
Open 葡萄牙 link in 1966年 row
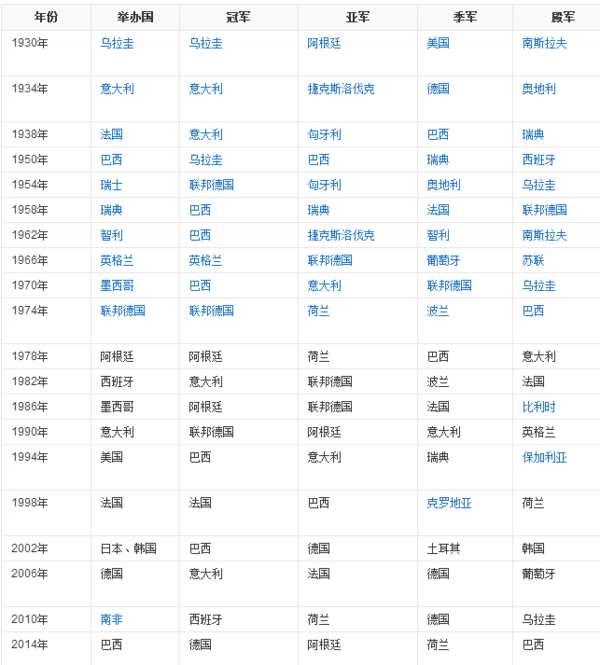click(x=444, y=260)
